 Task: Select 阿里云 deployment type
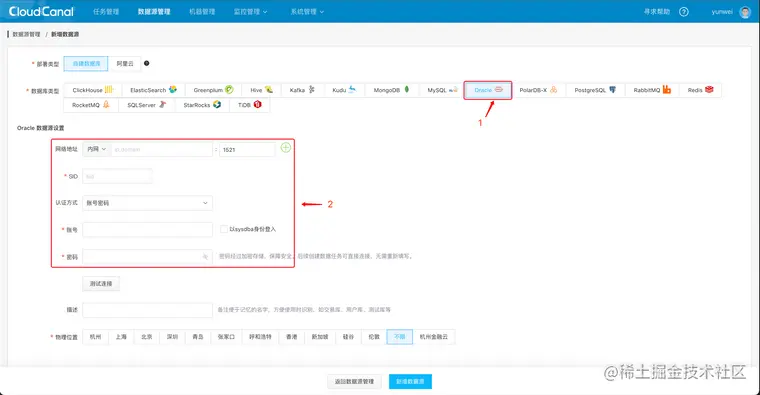click(x=125, y=63)
